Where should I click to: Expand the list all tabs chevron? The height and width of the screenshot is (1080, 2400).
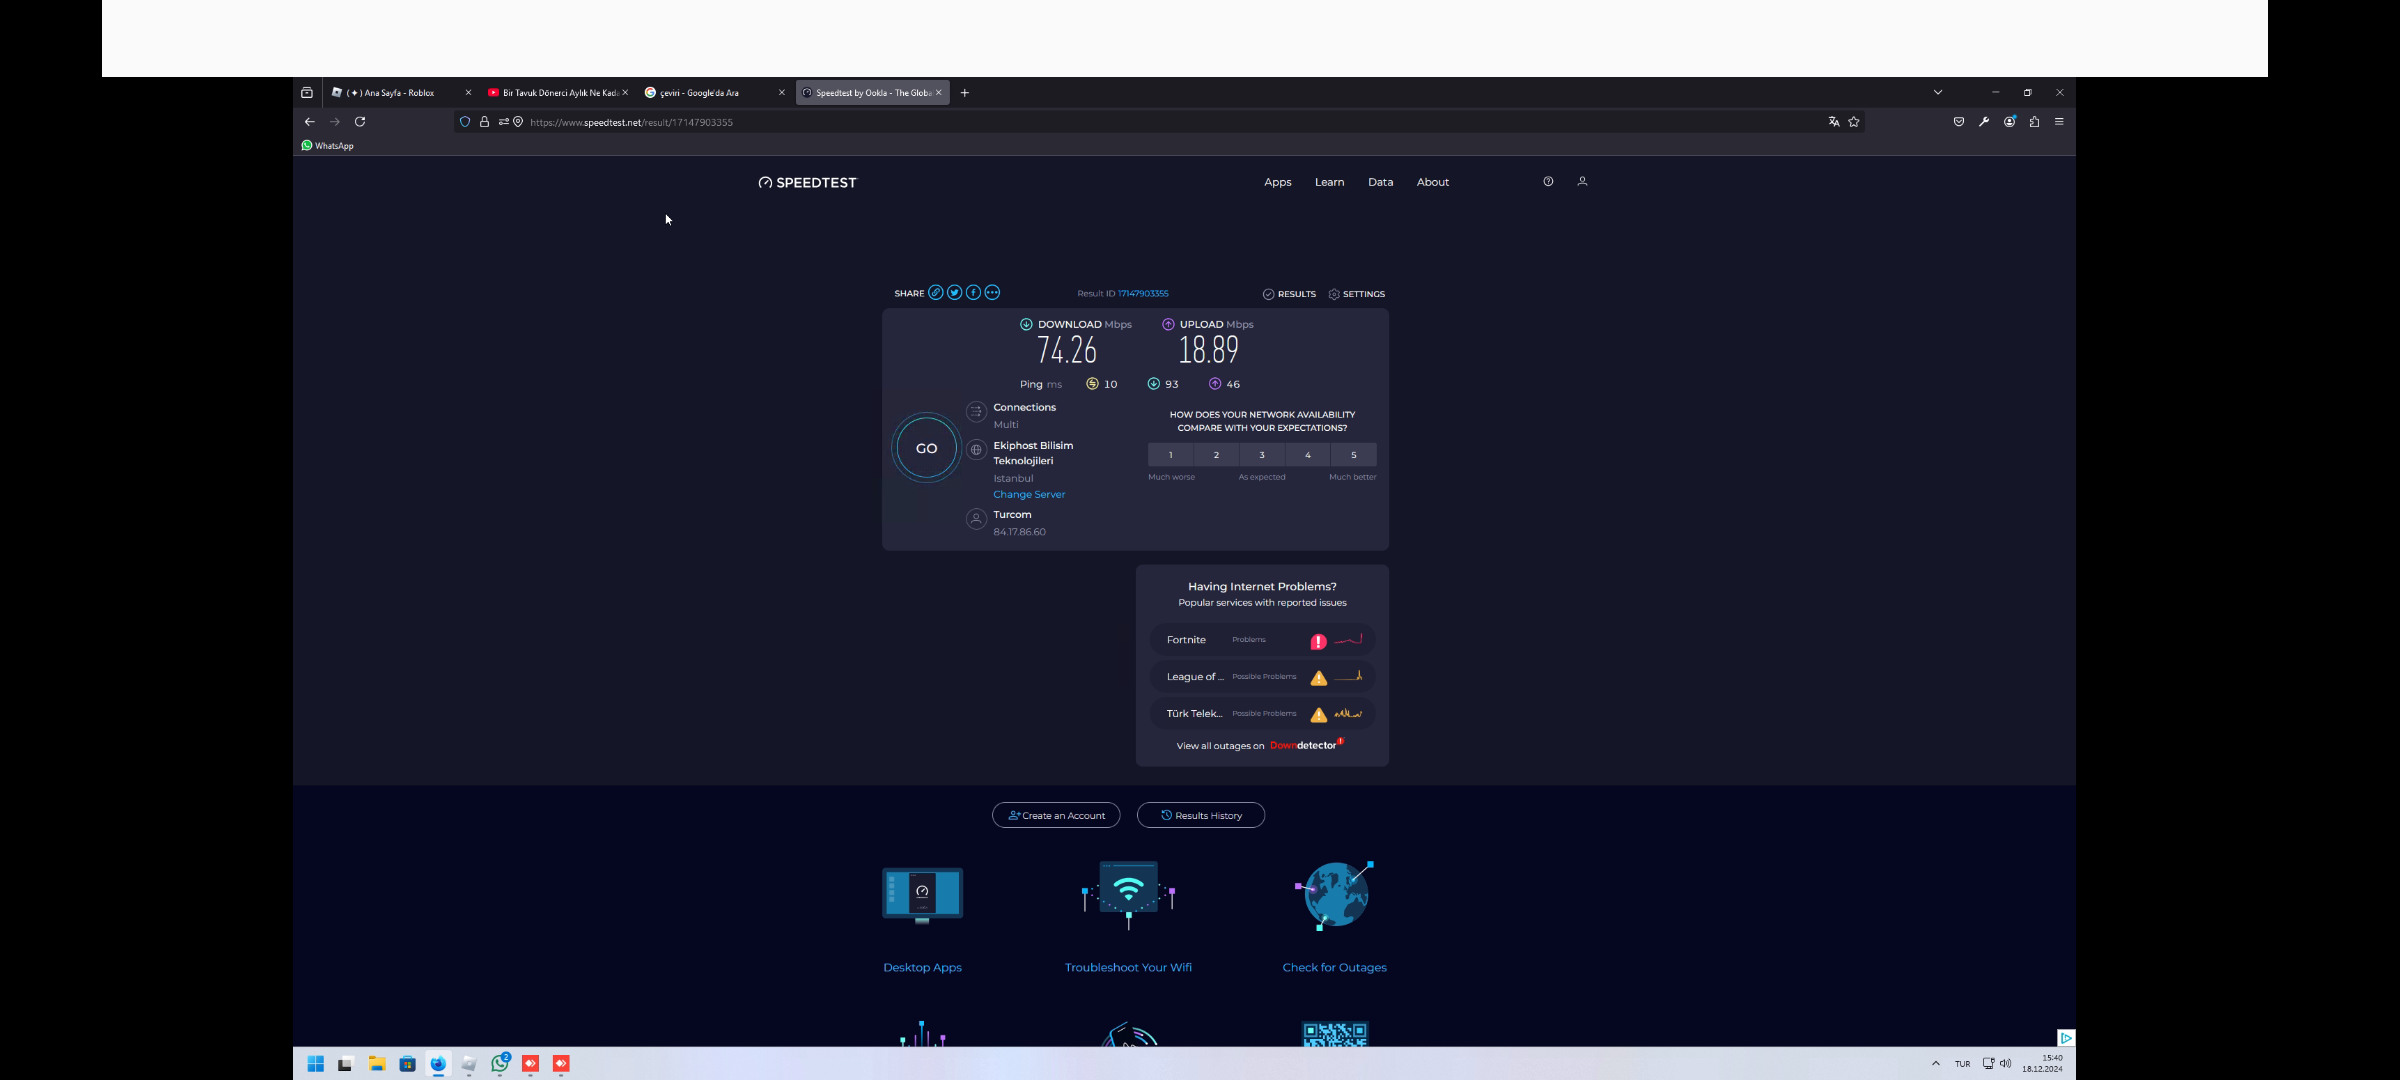(1938, 92)
